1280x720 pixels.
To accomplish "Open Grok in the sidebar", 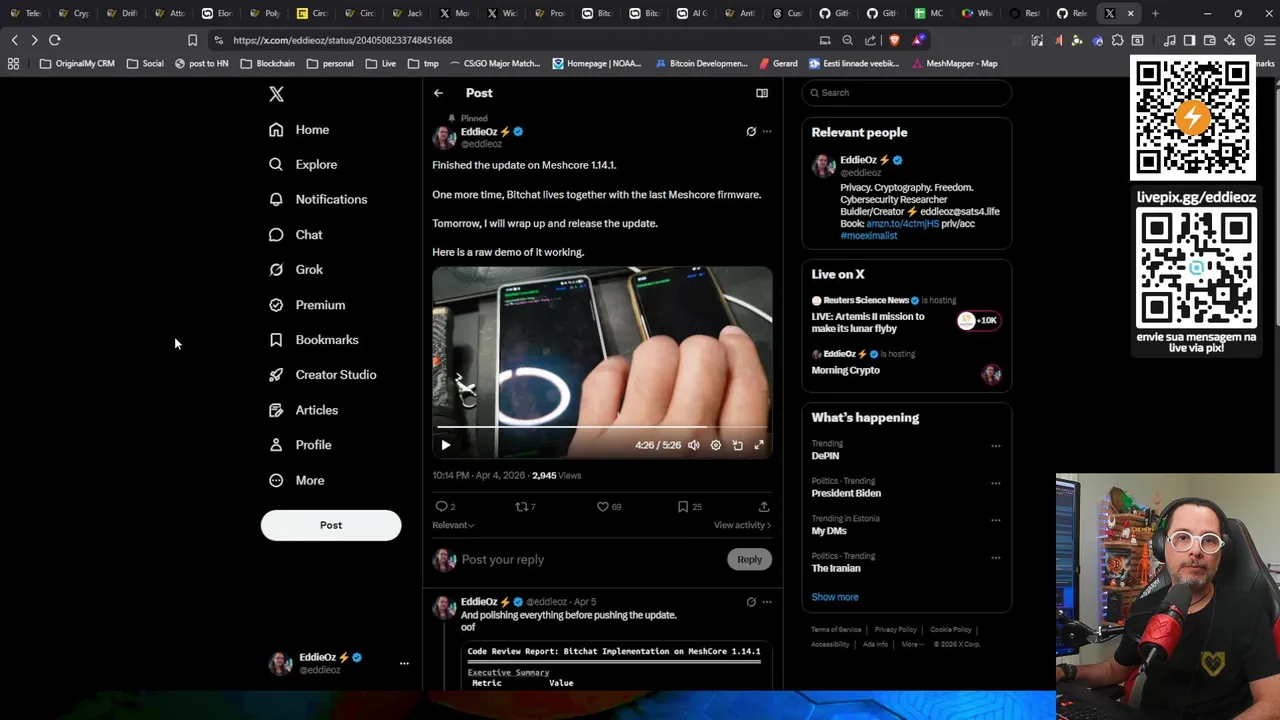I will click(x=296, y=270).
